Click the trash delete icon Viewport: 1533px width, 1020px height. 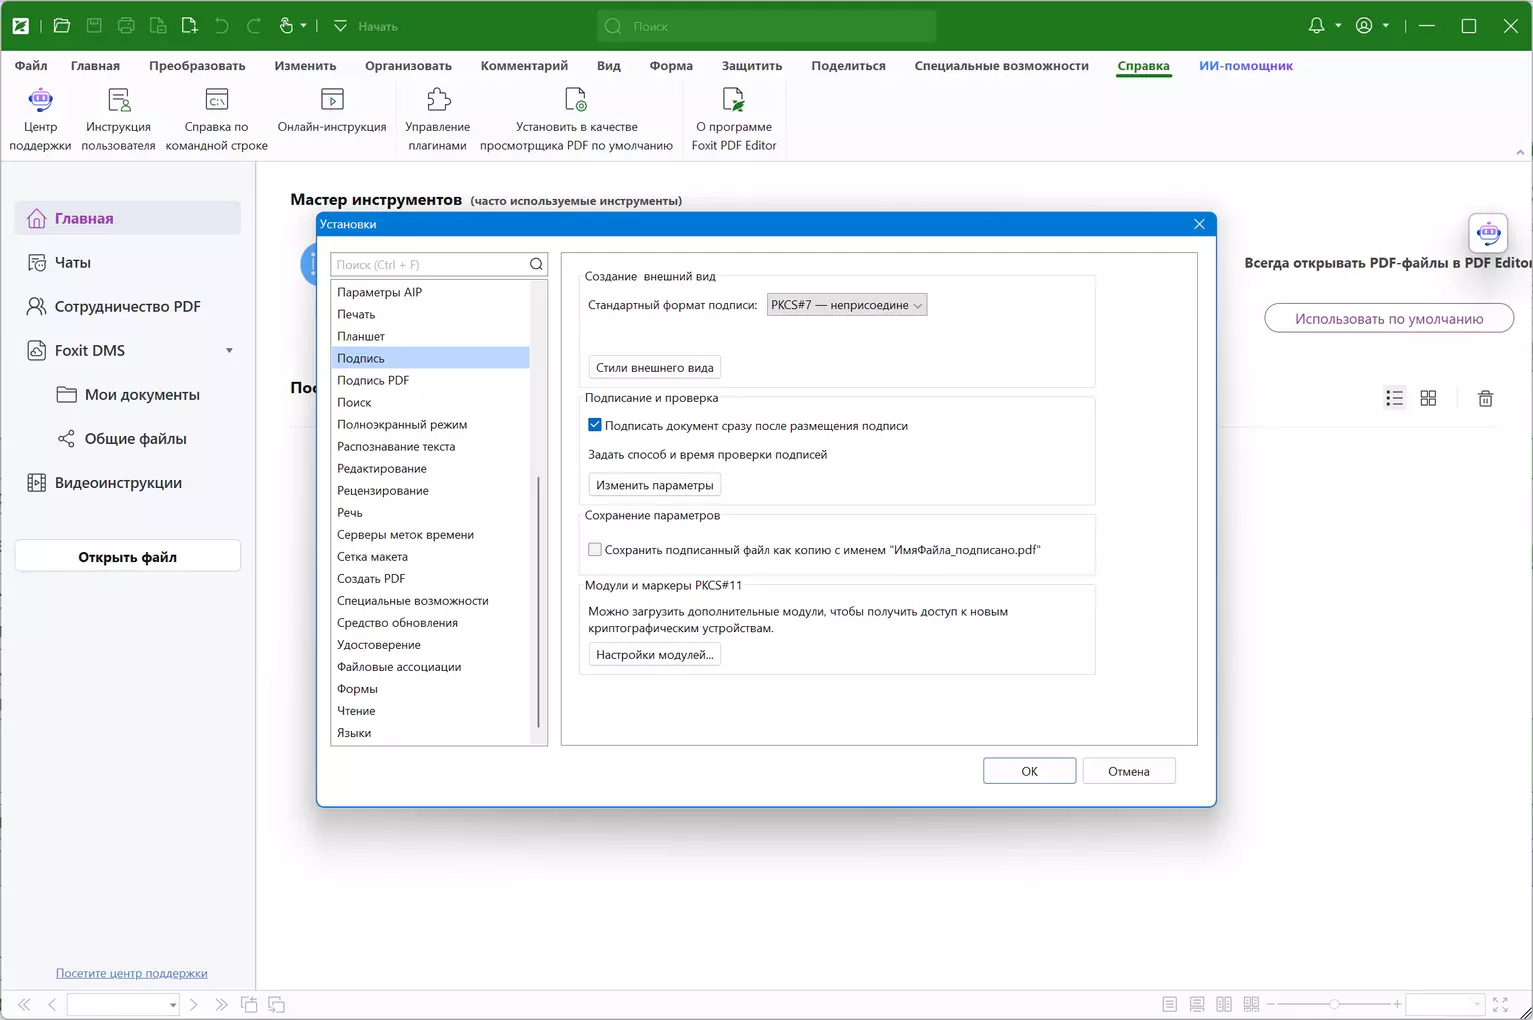(1485, 398)
